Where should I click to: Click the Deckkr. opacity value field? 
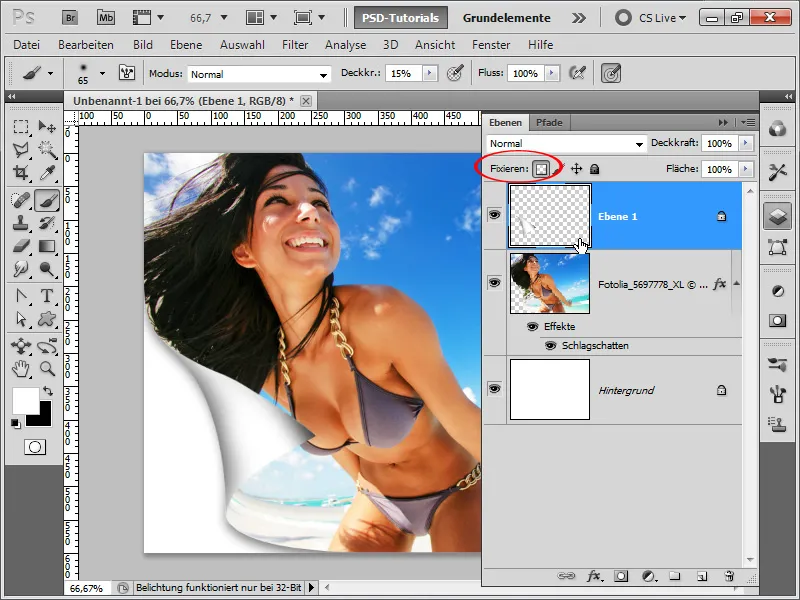click(x=403, y=73)
